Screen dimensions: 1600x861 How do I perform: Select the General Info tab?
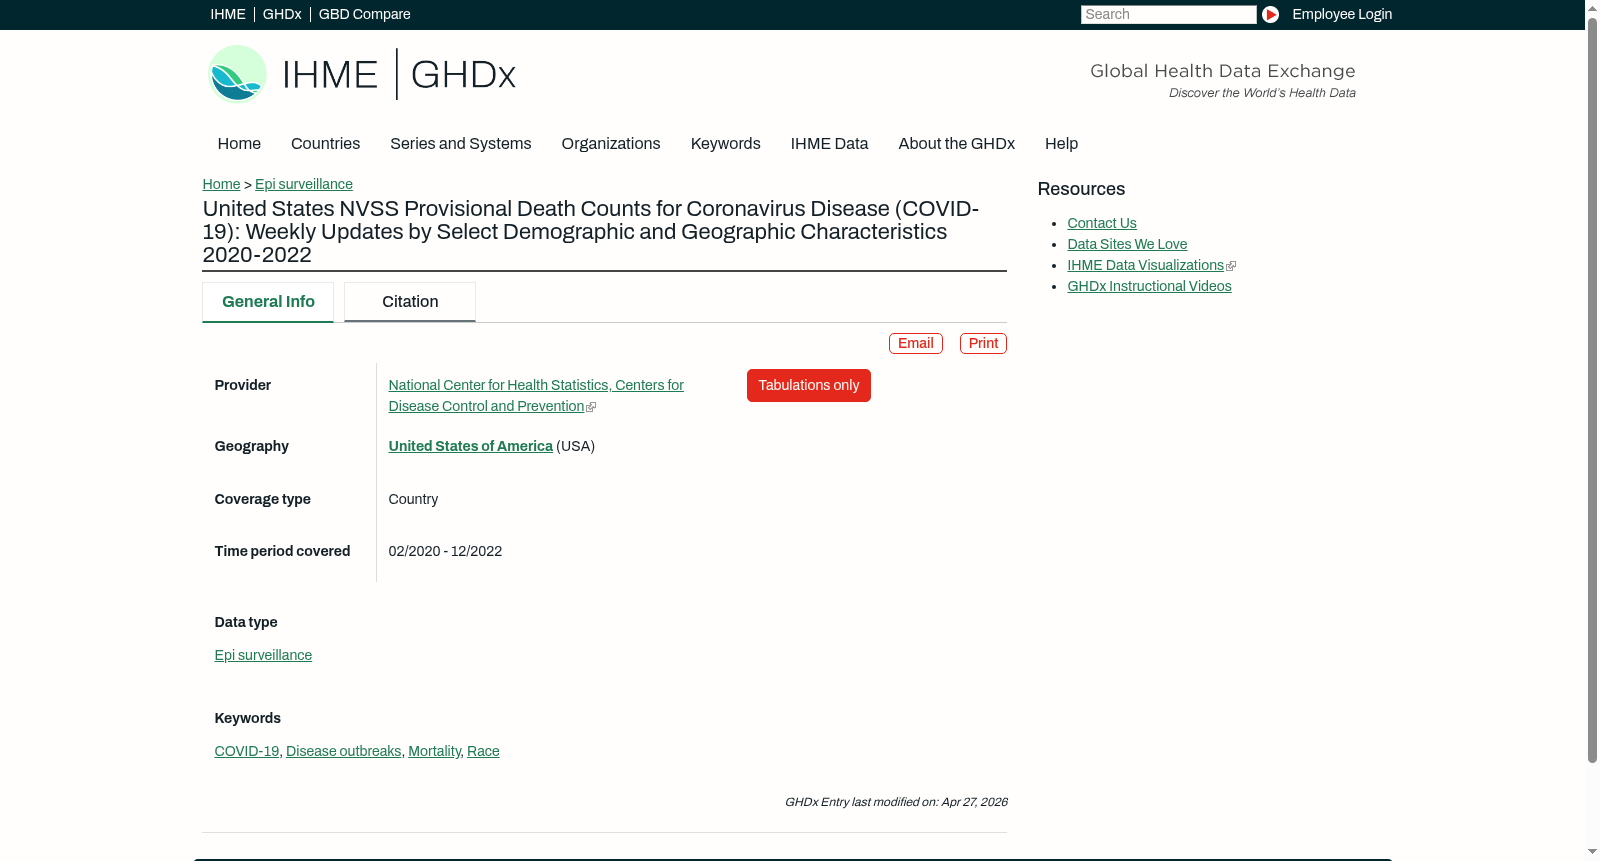tap(268, 302)
